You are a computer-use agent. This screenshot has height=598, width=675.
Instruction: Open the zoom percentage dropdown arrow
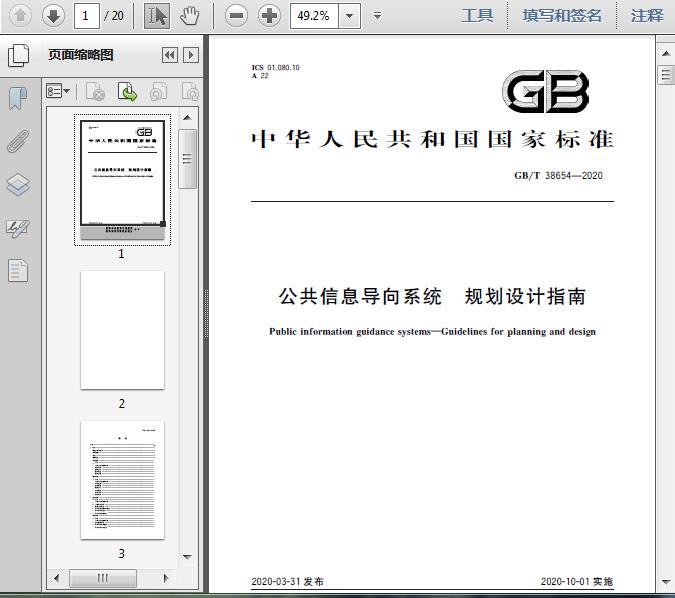tap(350, 16)
